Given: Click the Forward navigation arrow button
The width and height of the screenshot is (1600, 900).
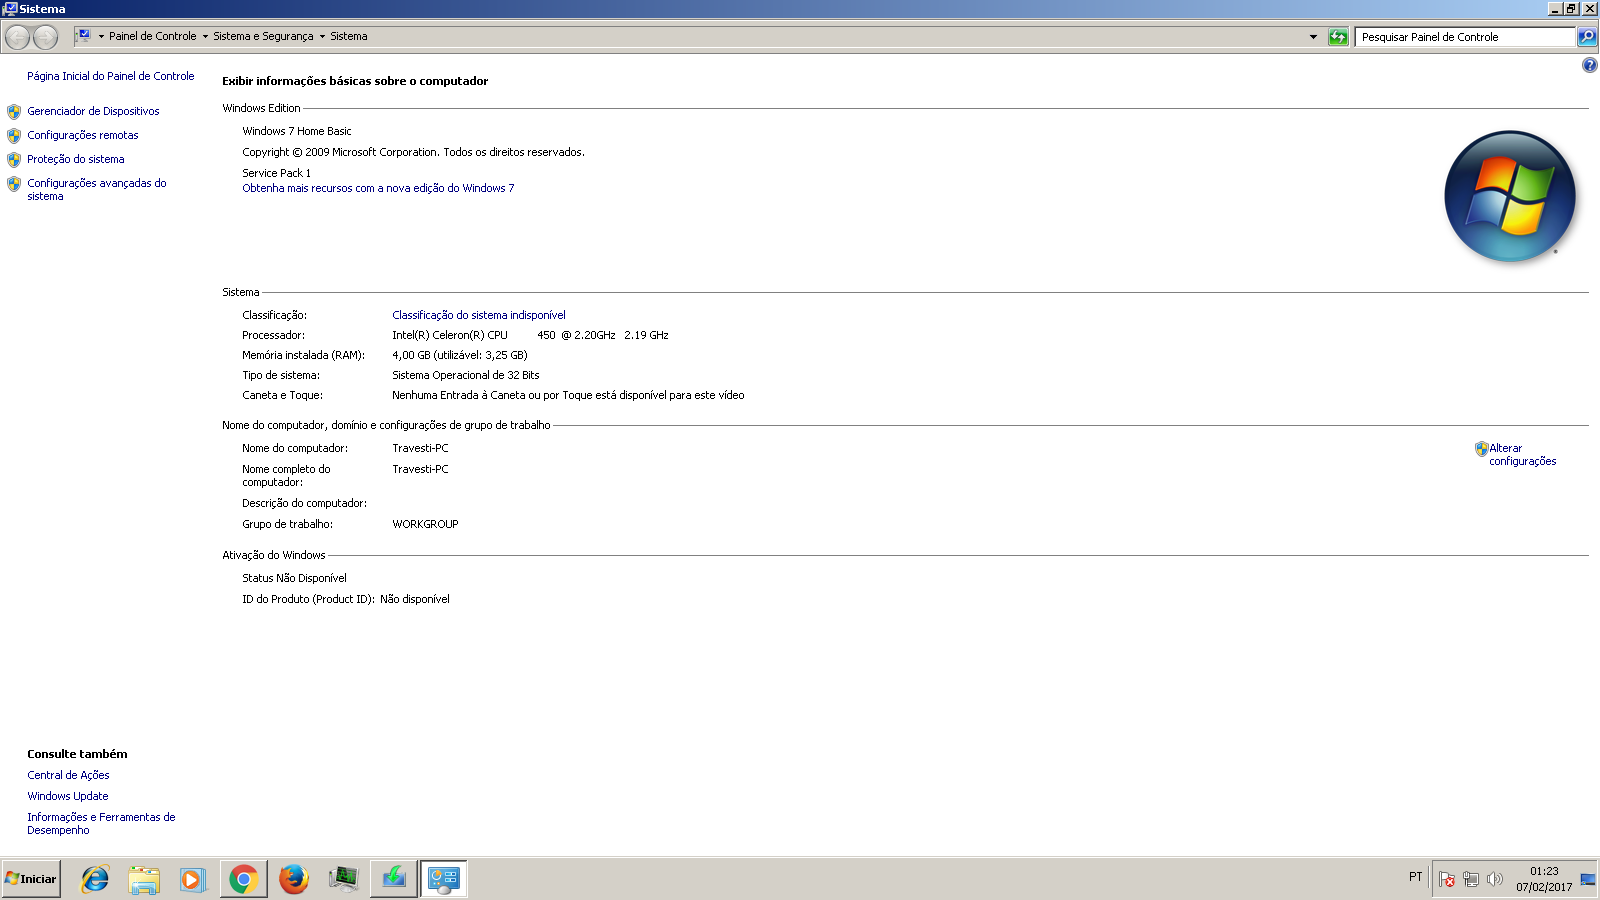Looking at the screenshot, I should 46,37.
